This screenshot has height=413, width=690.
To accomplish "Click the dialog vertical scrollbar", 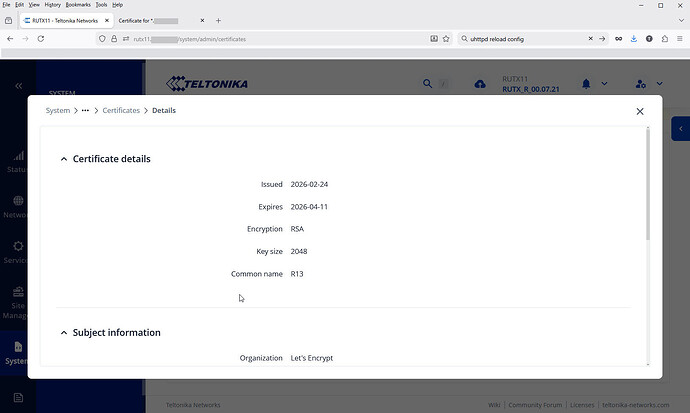I will click(648, 183).
